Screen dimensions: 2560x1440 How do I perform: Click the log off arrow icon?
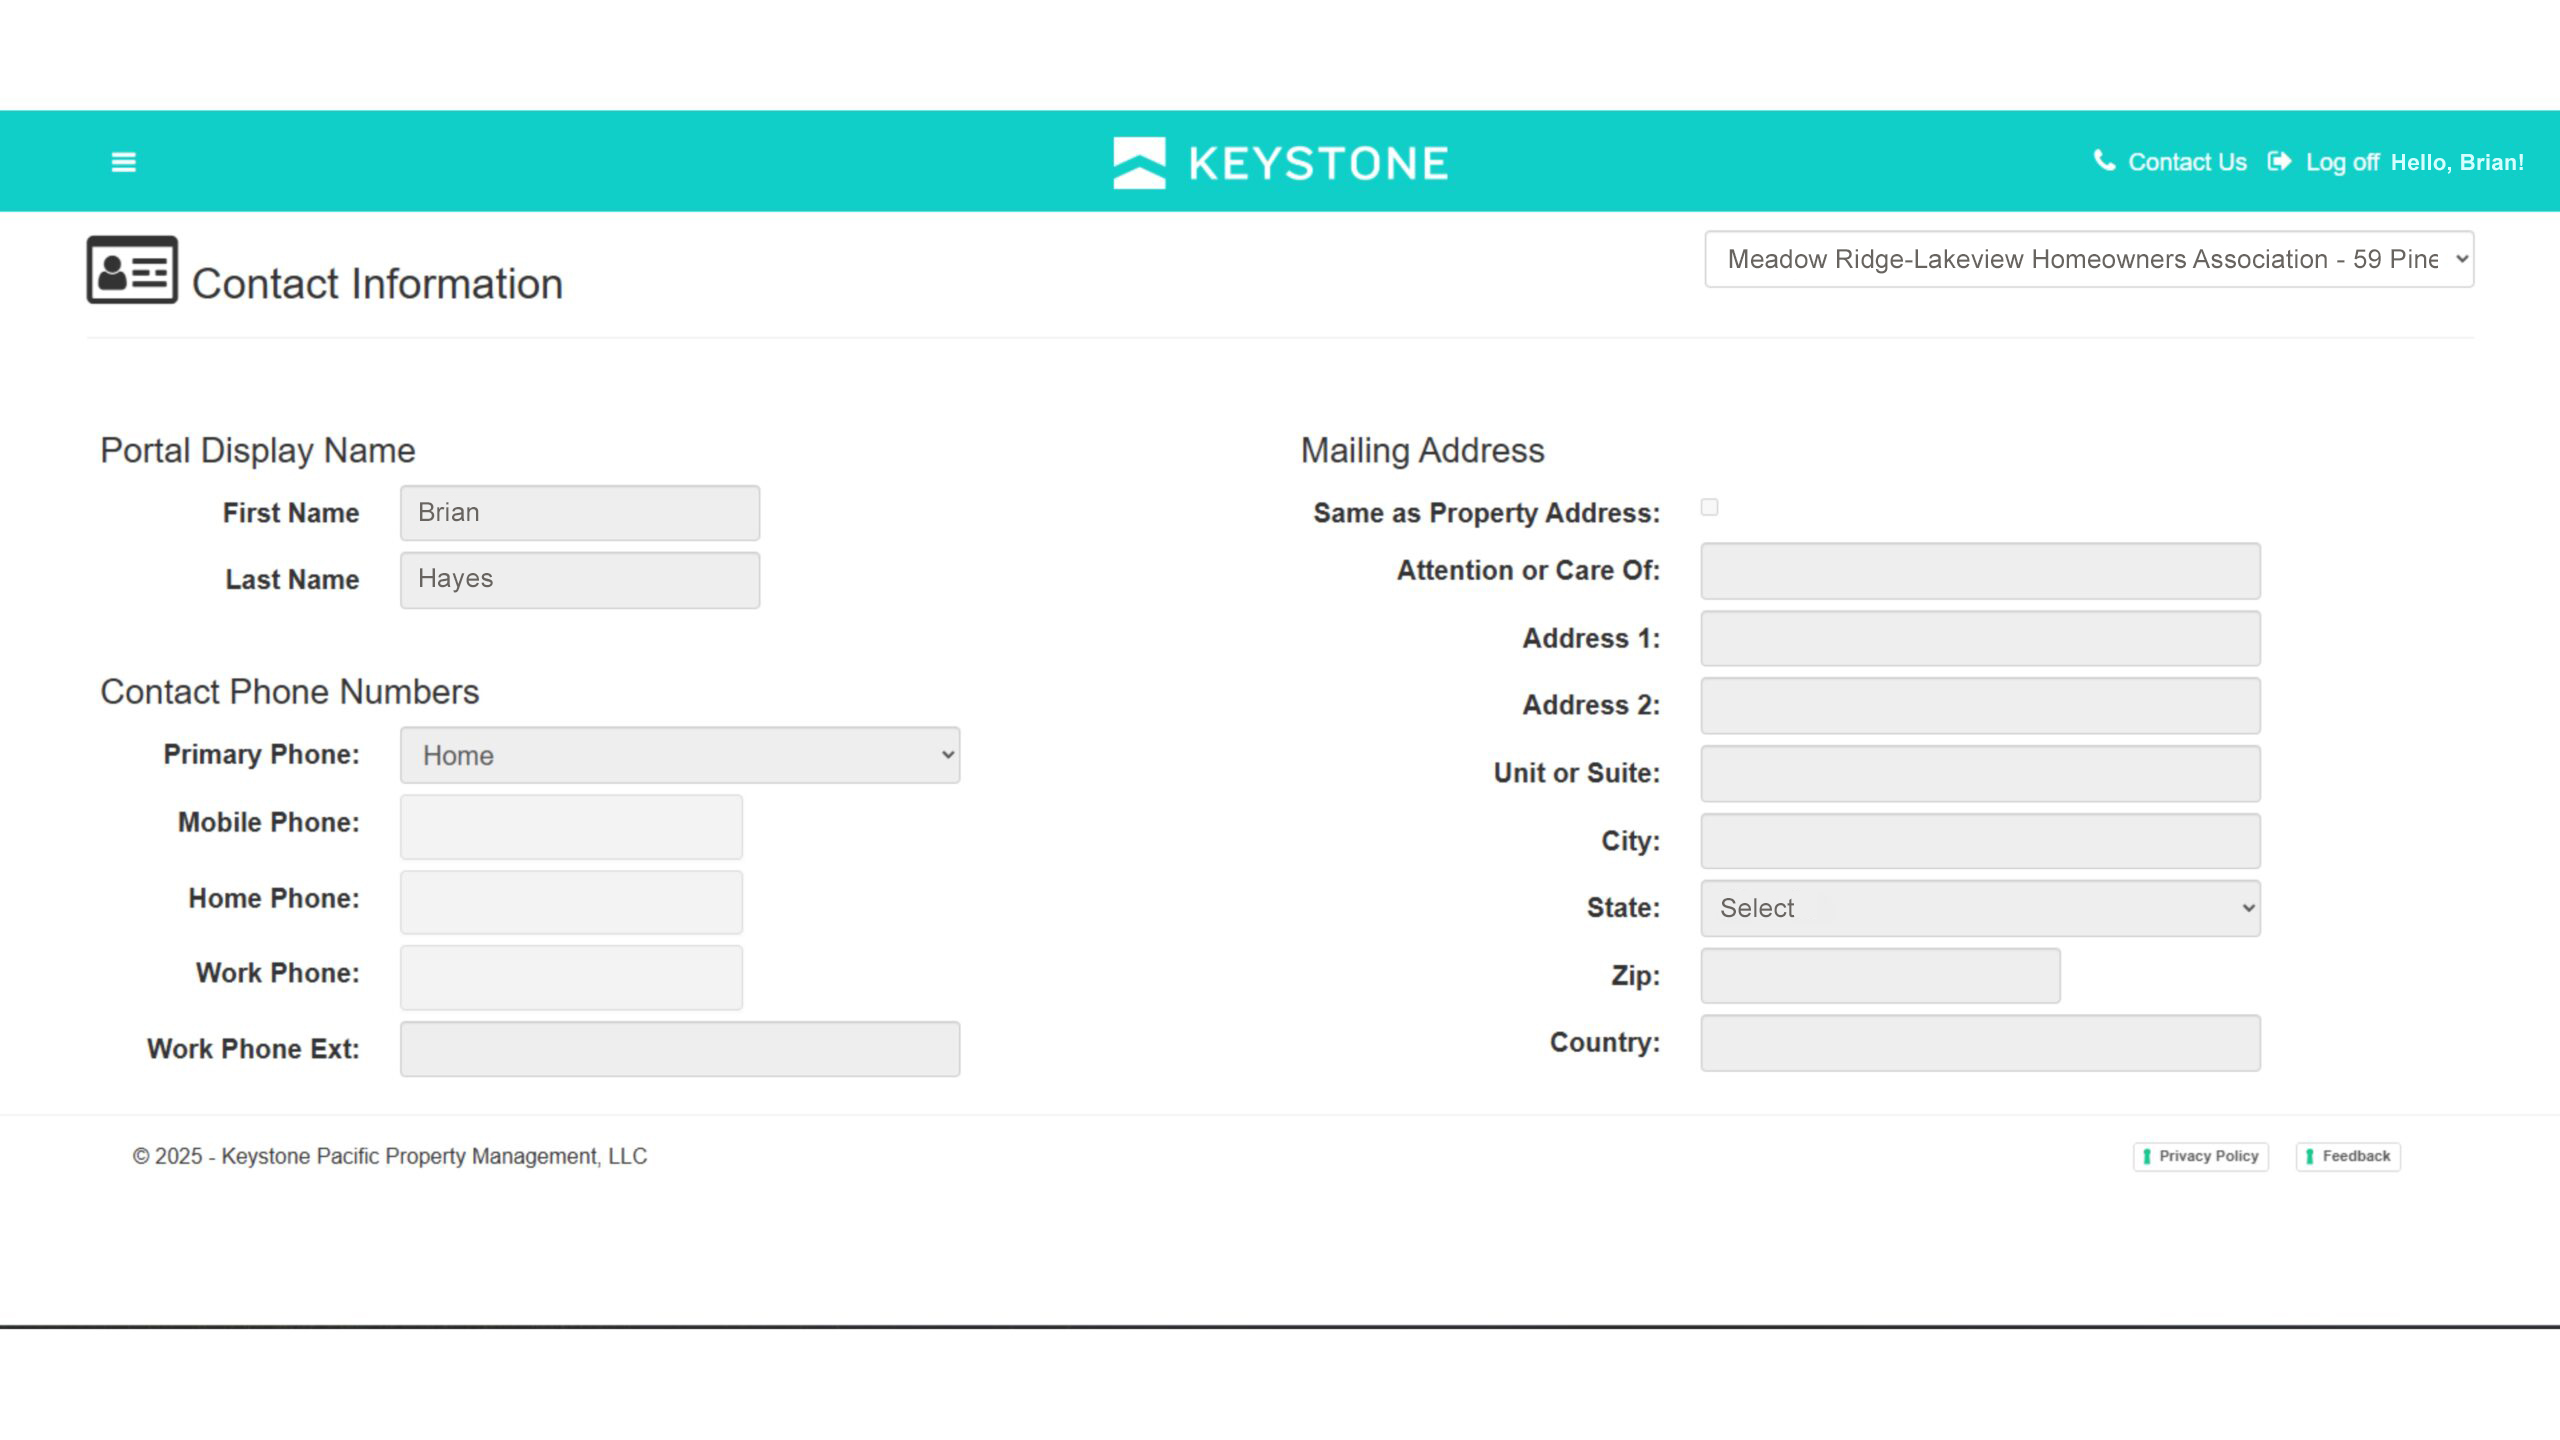(x=2279, y=162)
